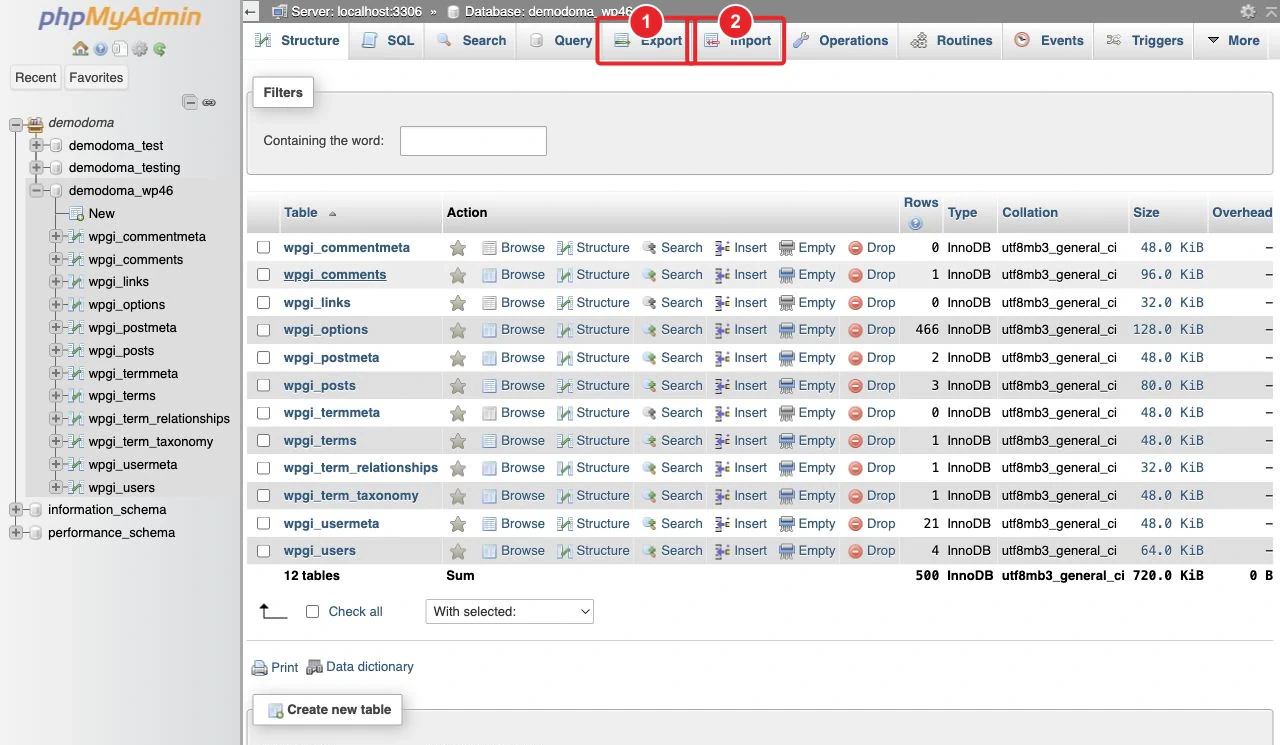Image resolution: width=1280 pixels, height=745 pixels.
Task: Click Empty for wpgi_postmeta row
Action: pos(807,358)
